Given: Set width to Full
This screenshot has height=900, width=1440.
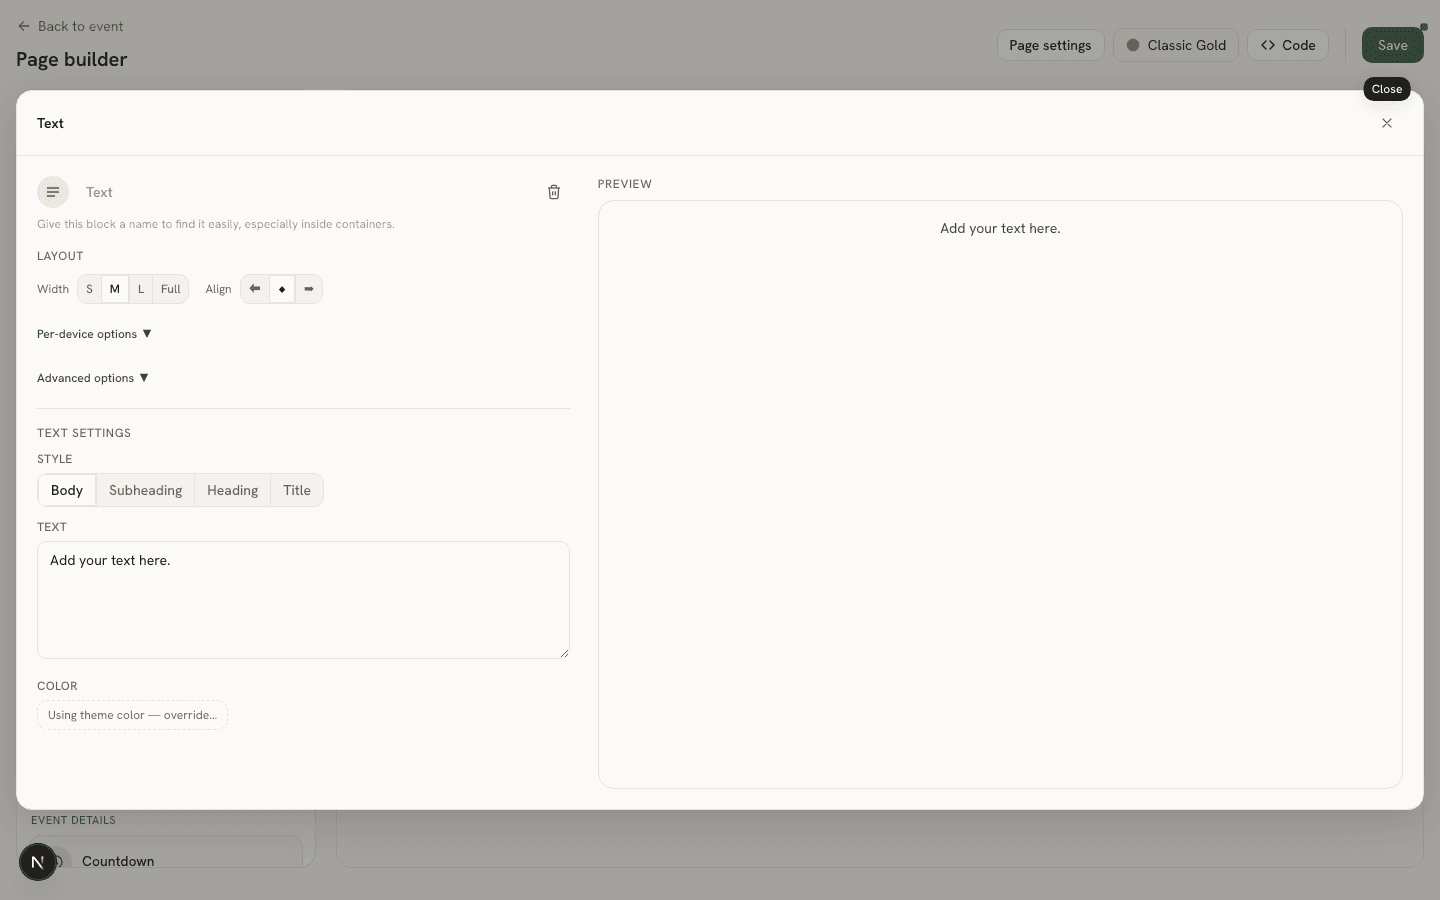Looking at the screenshot, I should (171, 289).
